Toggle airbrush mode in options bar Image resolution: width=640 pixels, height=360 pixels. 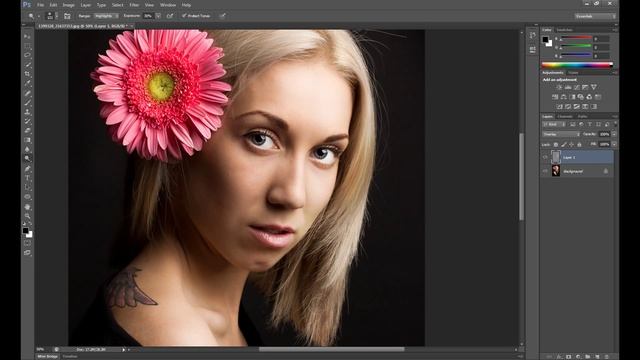[x=170, y=16]
